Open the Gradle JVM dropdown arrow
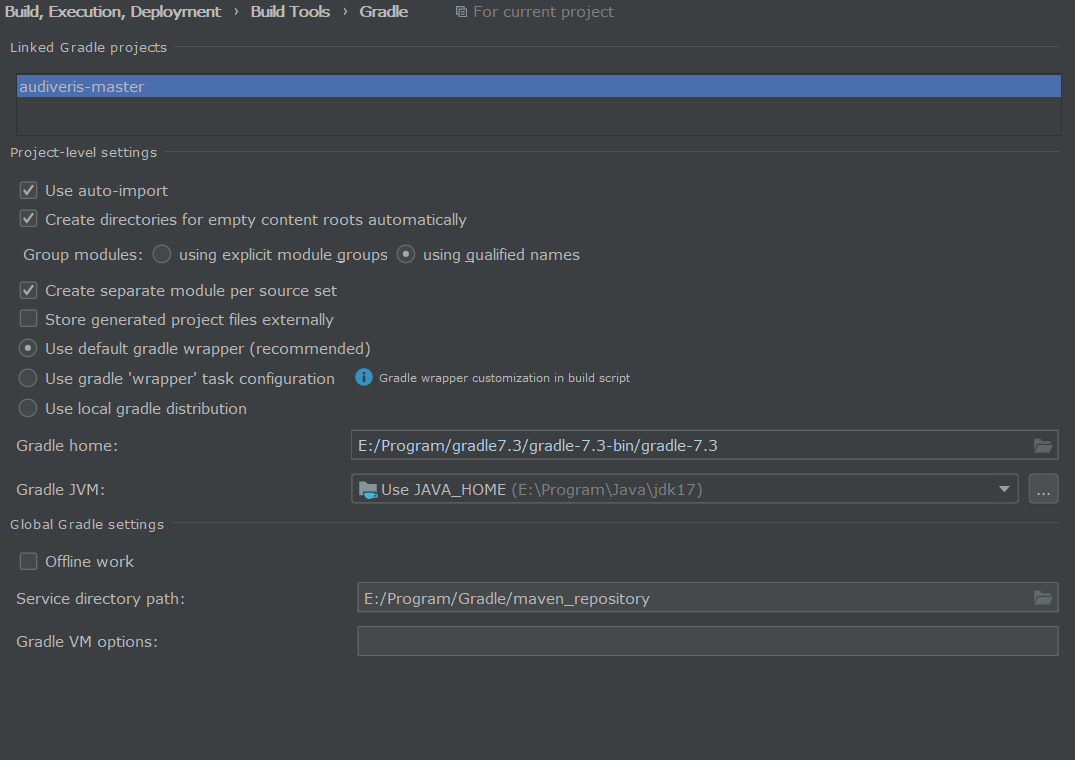 1004,489
